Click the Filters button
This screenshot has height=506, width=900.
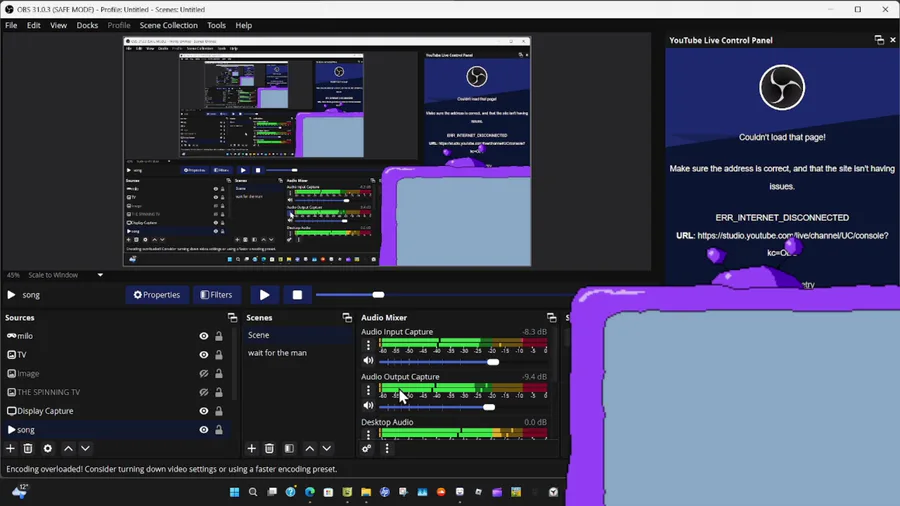click(x=216, y=295)
